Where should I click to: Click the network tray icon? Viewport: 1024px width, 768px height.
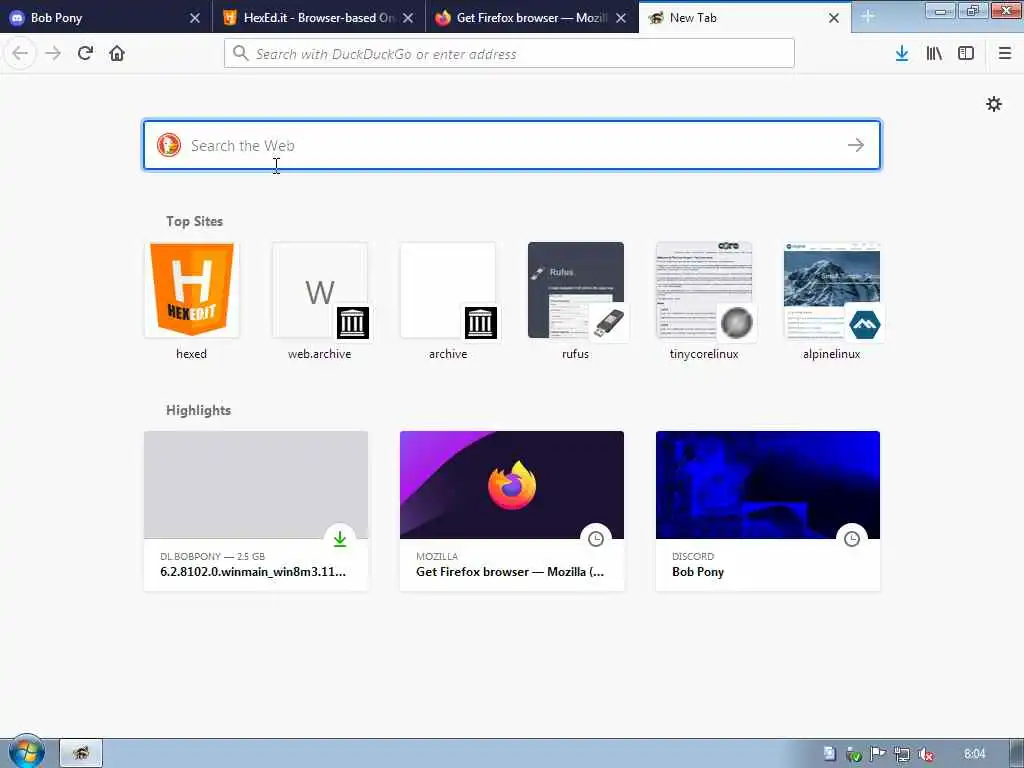901,754
